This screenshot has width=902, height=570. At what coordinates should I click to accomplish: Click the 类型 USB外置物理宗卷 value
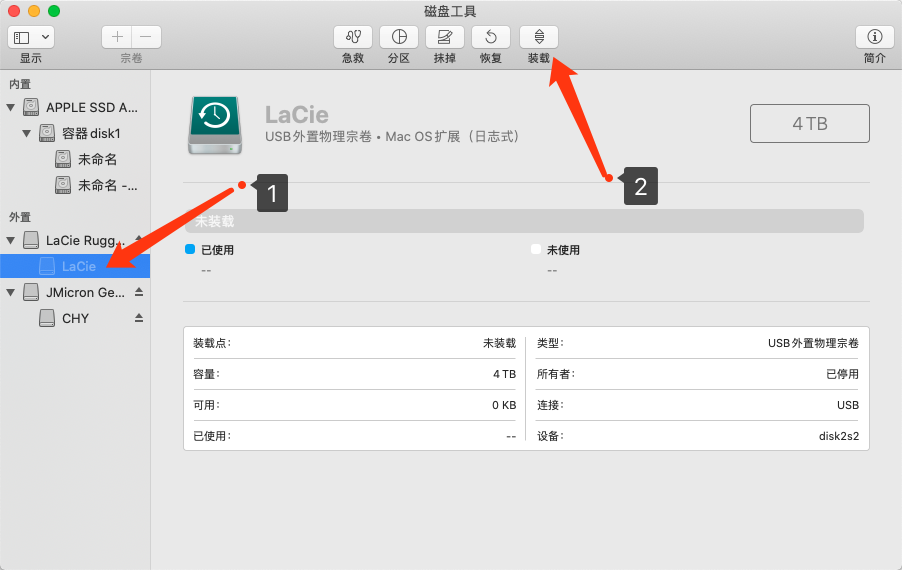pyautogui.click(x=813, y=343)
